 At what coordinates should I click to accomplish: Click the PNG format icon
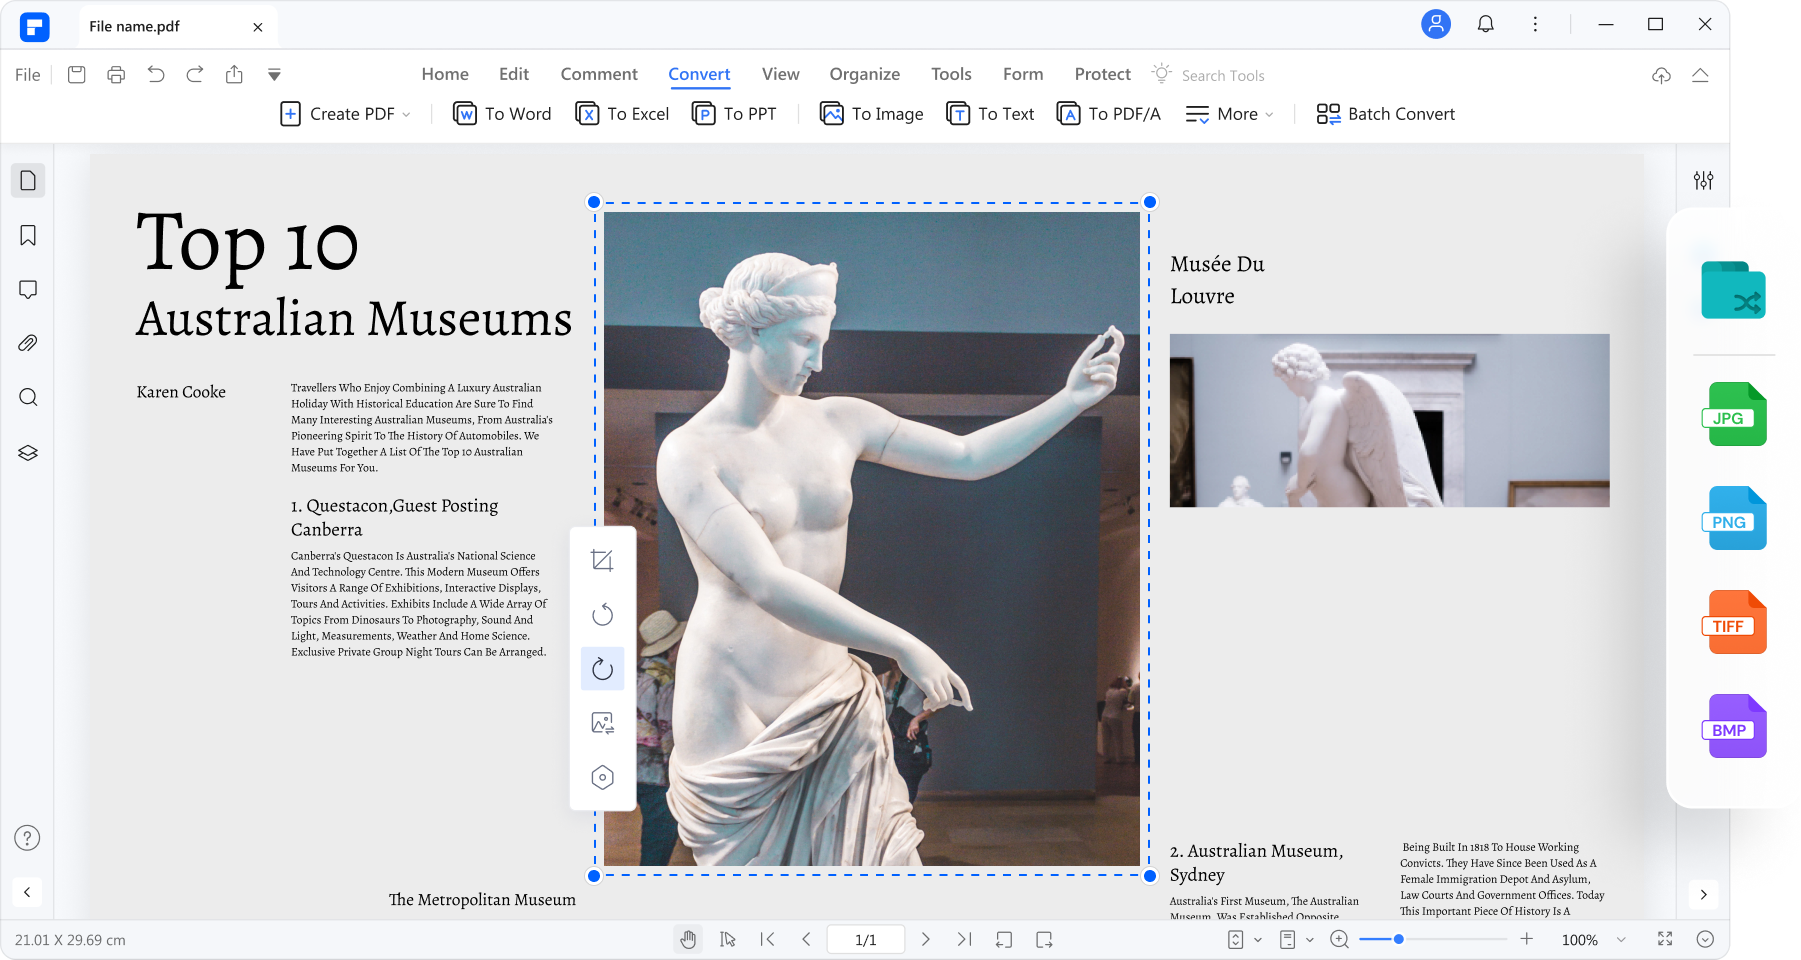coord(1734,518)
